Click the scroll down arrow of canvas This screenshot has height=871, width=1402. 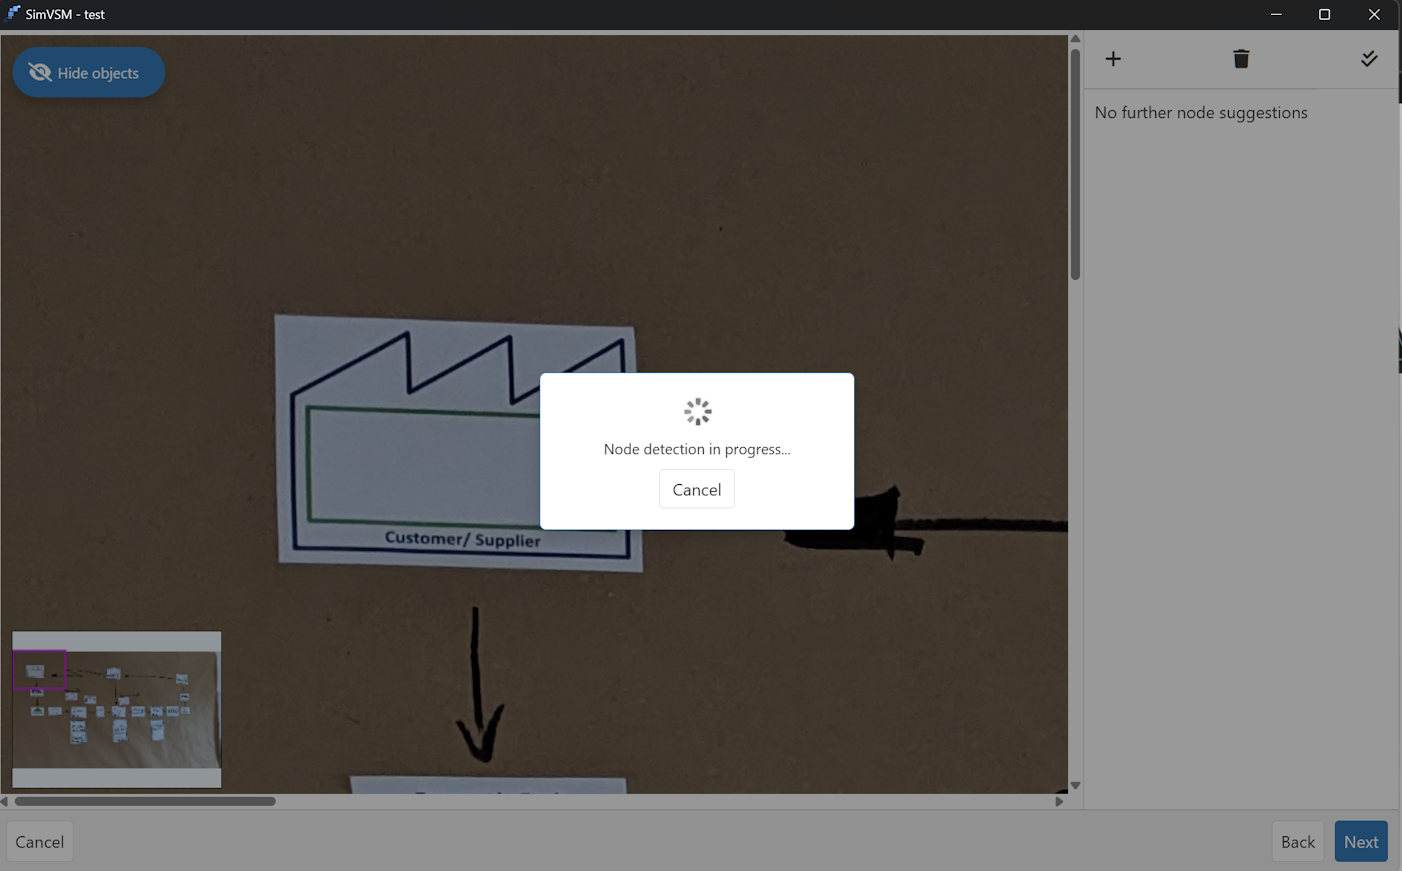[x=1075, y=786]
